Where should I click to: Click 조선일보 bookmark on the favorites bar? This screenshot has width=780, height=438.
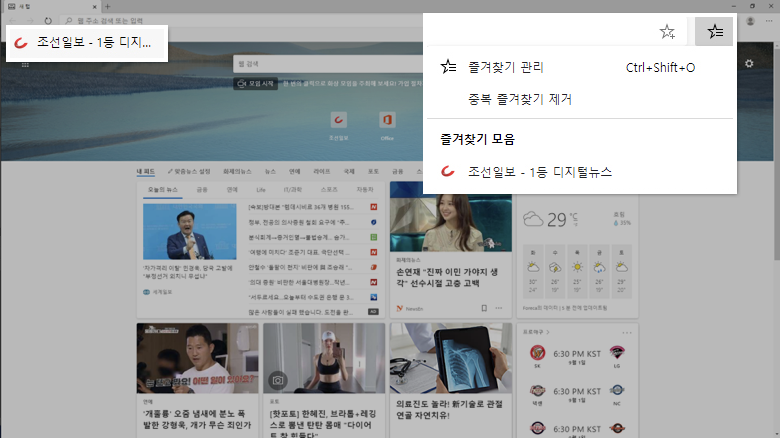point(85,42)
